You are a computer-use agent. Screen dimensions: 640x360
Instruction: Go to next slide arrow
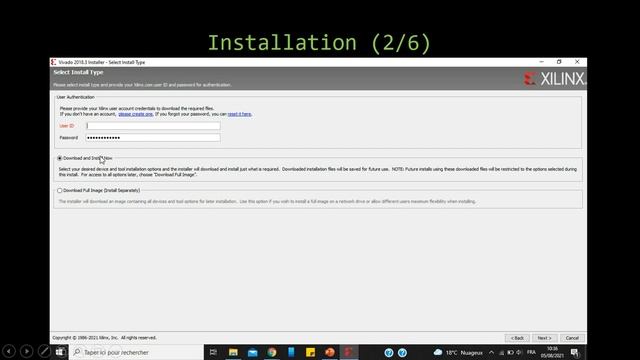click(27, 351)
